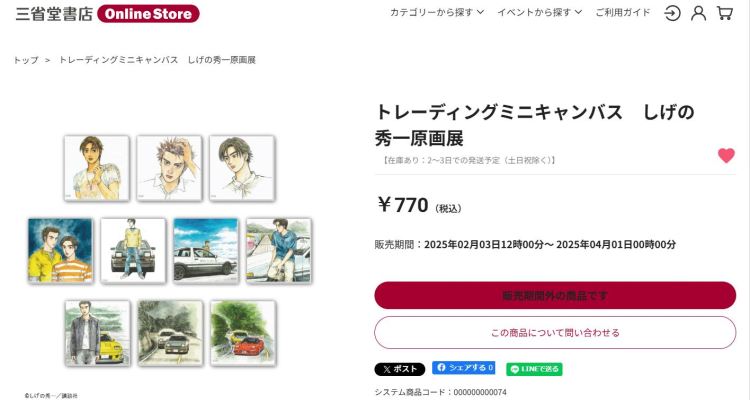
Task: View the yellow car canvas thumbnail
Action: (x=97, y=333)
